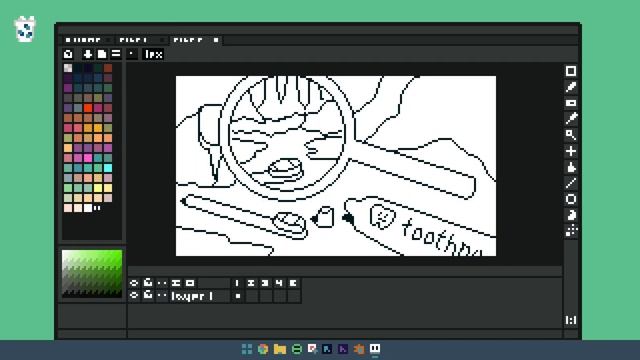640x360 pixels.
Task: Pick the cyan palette swatch
Action: click(108, 168)
